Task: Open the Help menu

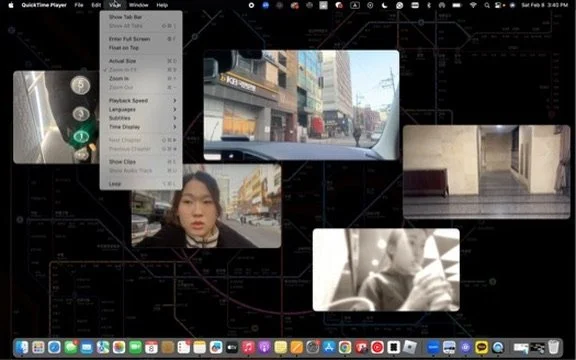Action: (162, 5)
